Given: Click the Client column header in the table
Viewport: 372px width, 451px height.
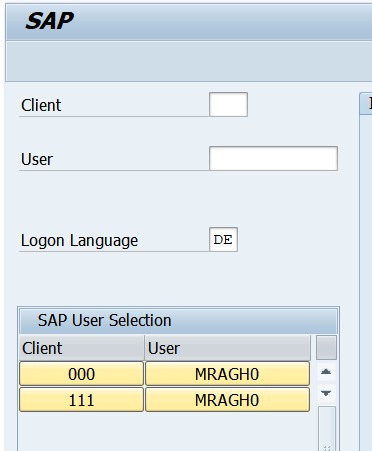Looking at the screenshot, I should tap(82, 348).
